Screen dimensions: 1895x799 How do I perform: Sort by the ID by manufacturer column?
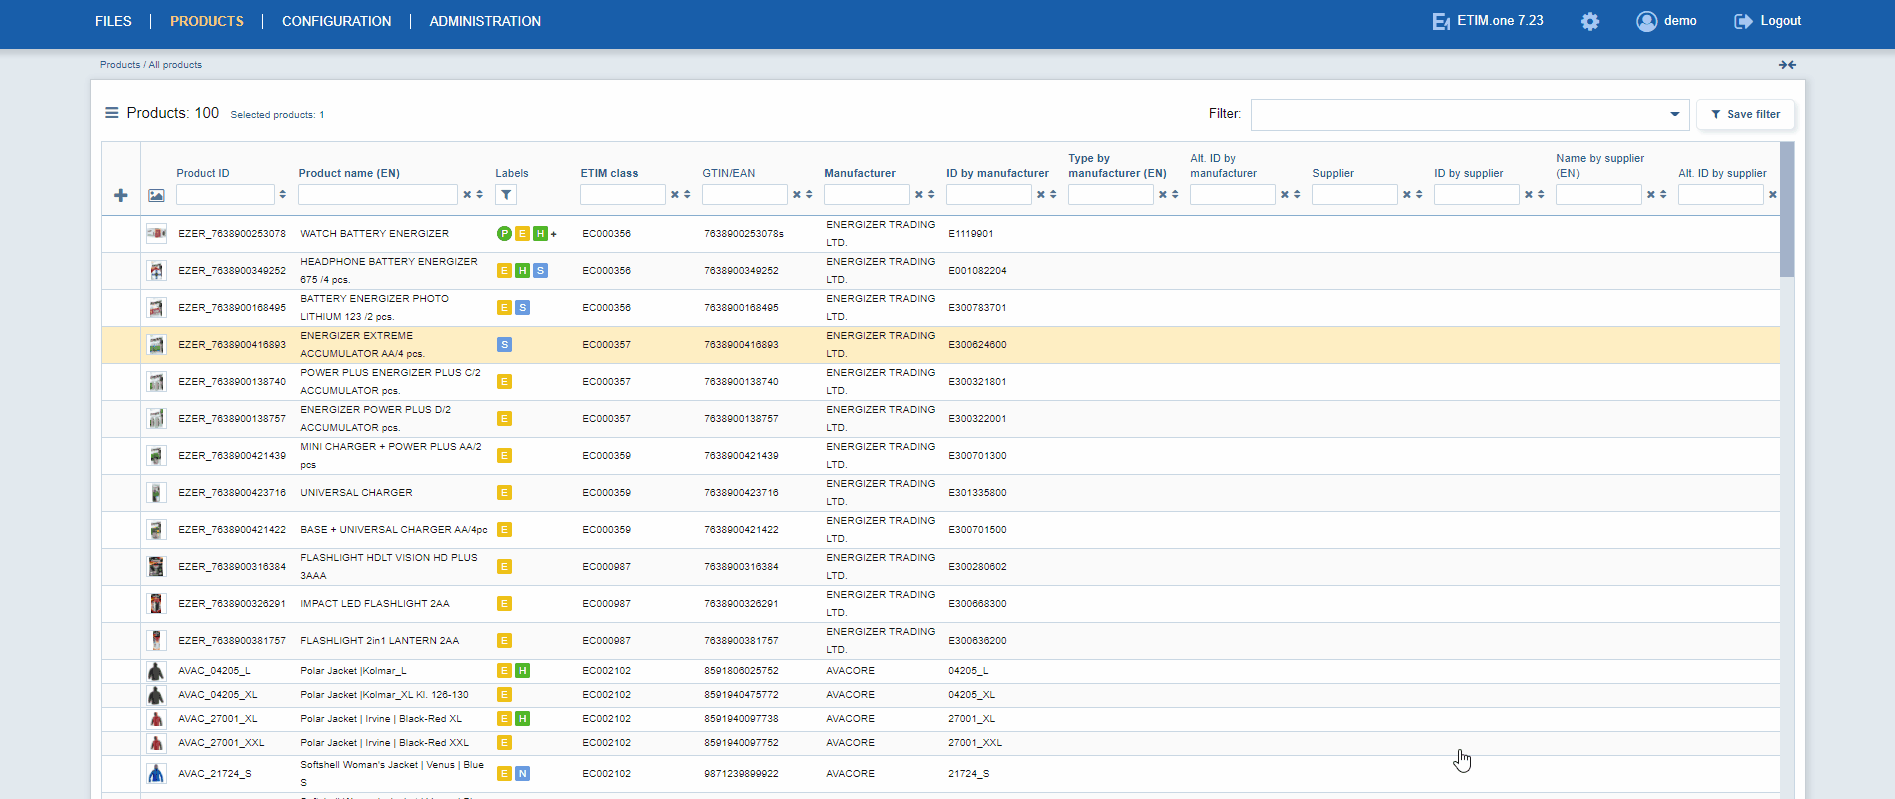click(1053, 195)
